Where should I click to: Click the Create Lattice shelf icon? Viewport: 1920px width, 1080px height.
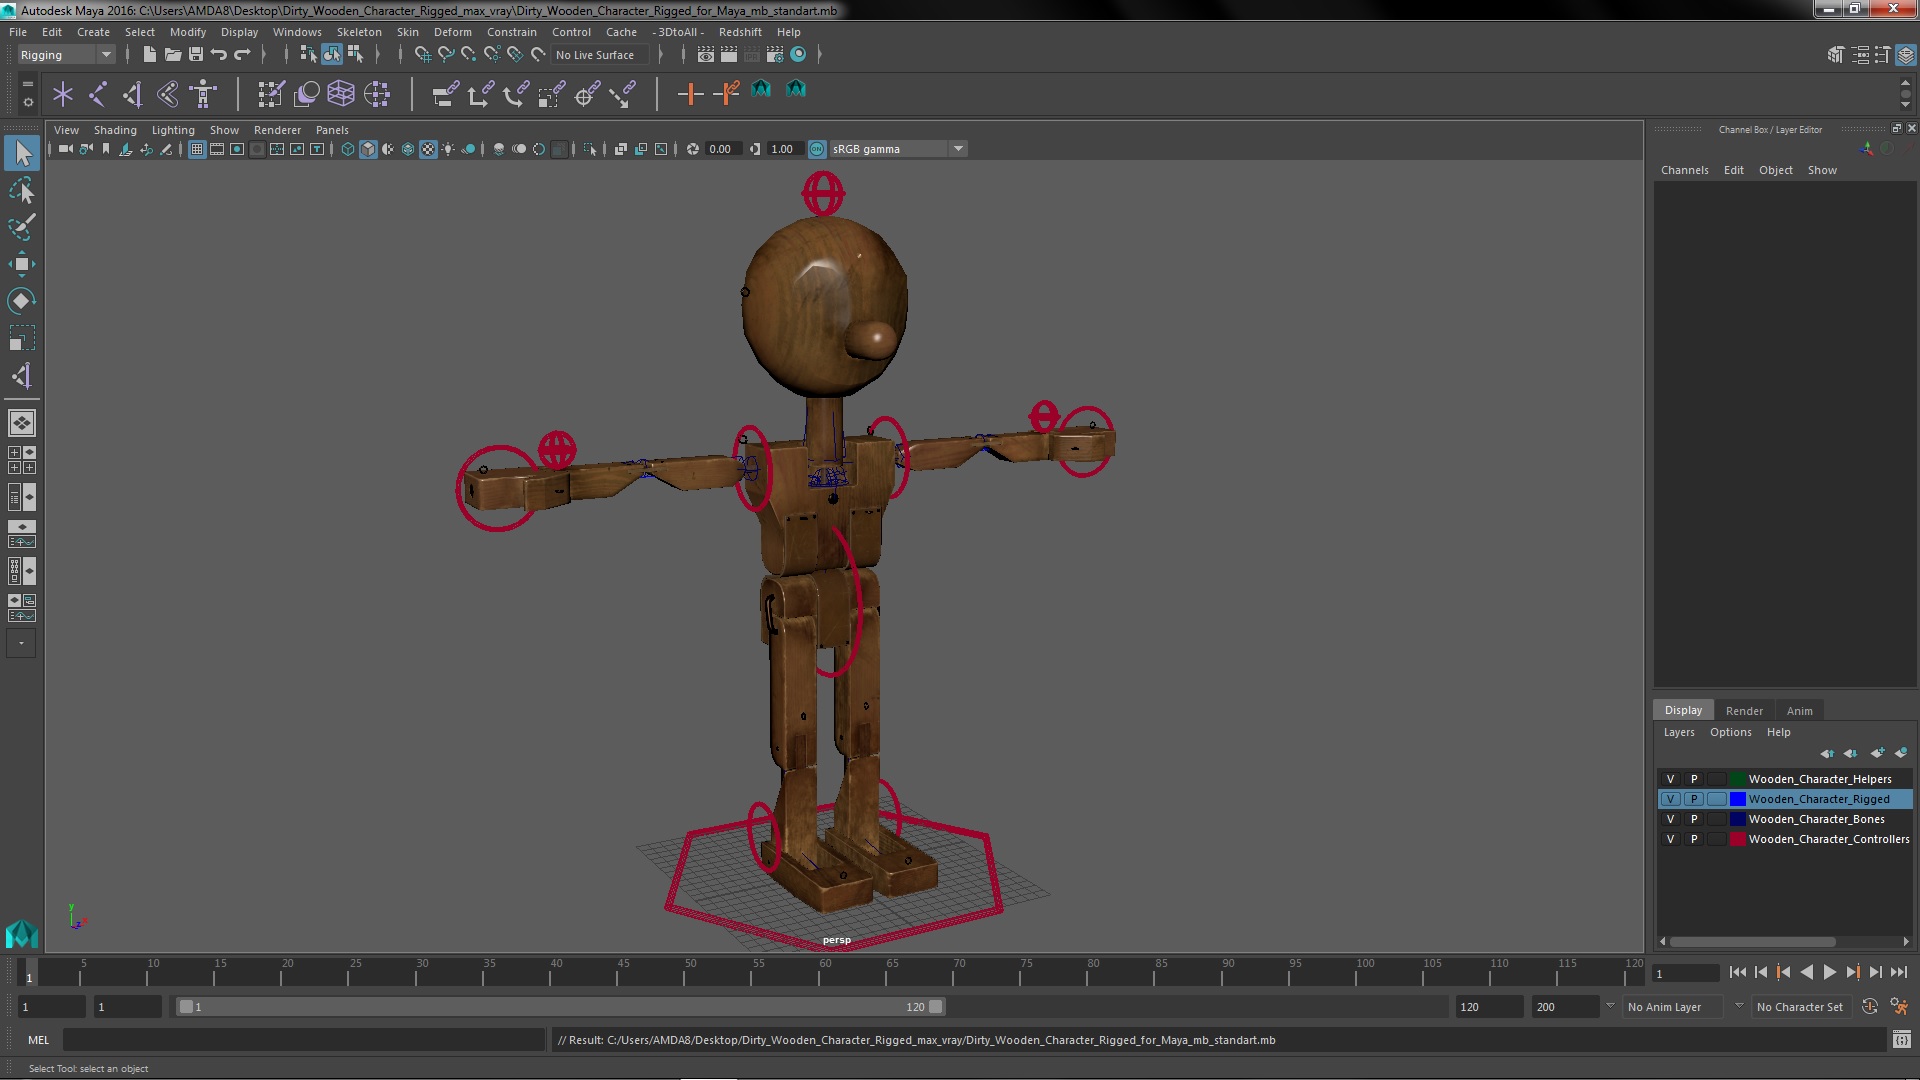tap(341, 94)
